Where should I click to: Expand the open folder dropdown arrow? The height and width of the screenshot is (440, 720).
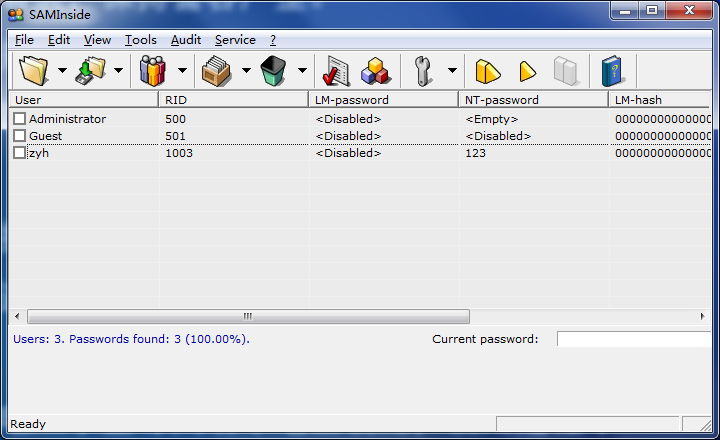coord(62,70)
